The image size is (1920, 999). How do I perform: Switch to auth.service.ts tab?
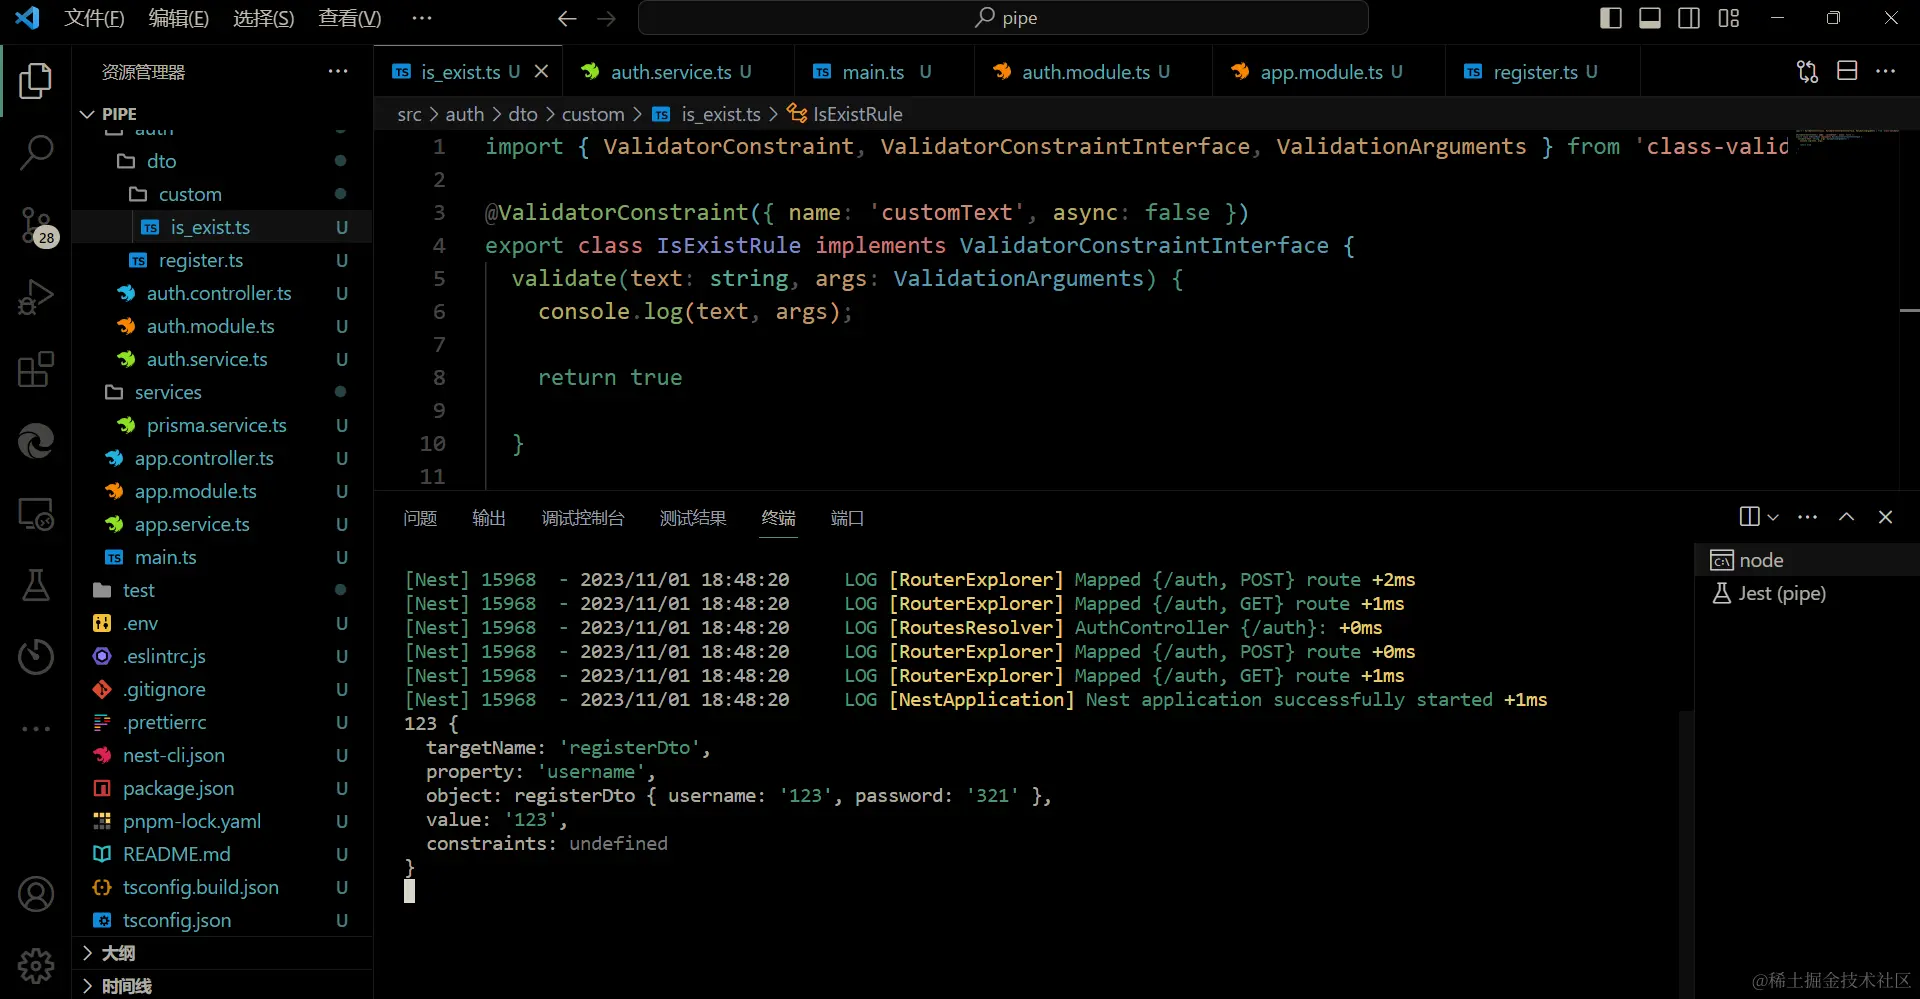pos(679,72)
